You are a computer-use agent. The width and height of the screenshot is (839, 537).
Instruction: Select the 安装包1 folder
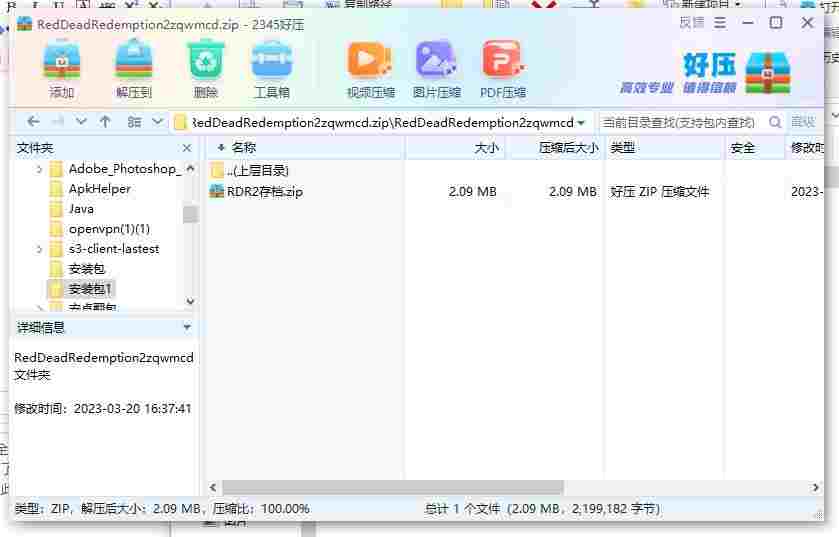[x=90, y=289]
